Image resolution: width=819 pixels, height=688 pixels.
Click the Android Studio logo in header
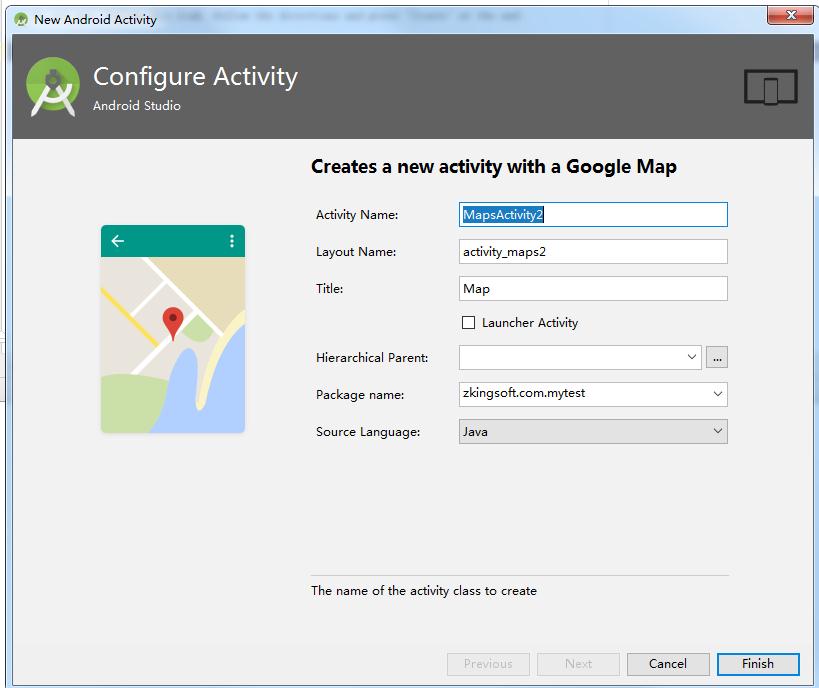coord(52,86)
